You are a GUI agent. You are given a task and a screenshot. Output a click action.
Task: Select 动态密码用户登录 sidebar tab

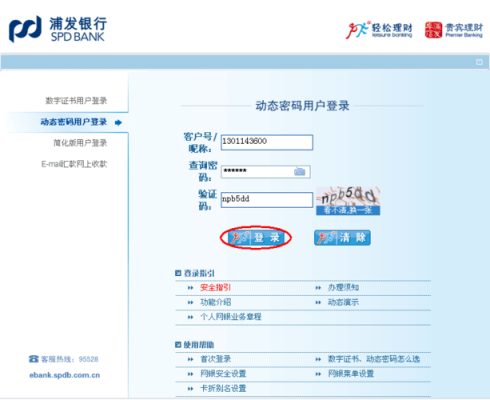(x=74, y=122)
